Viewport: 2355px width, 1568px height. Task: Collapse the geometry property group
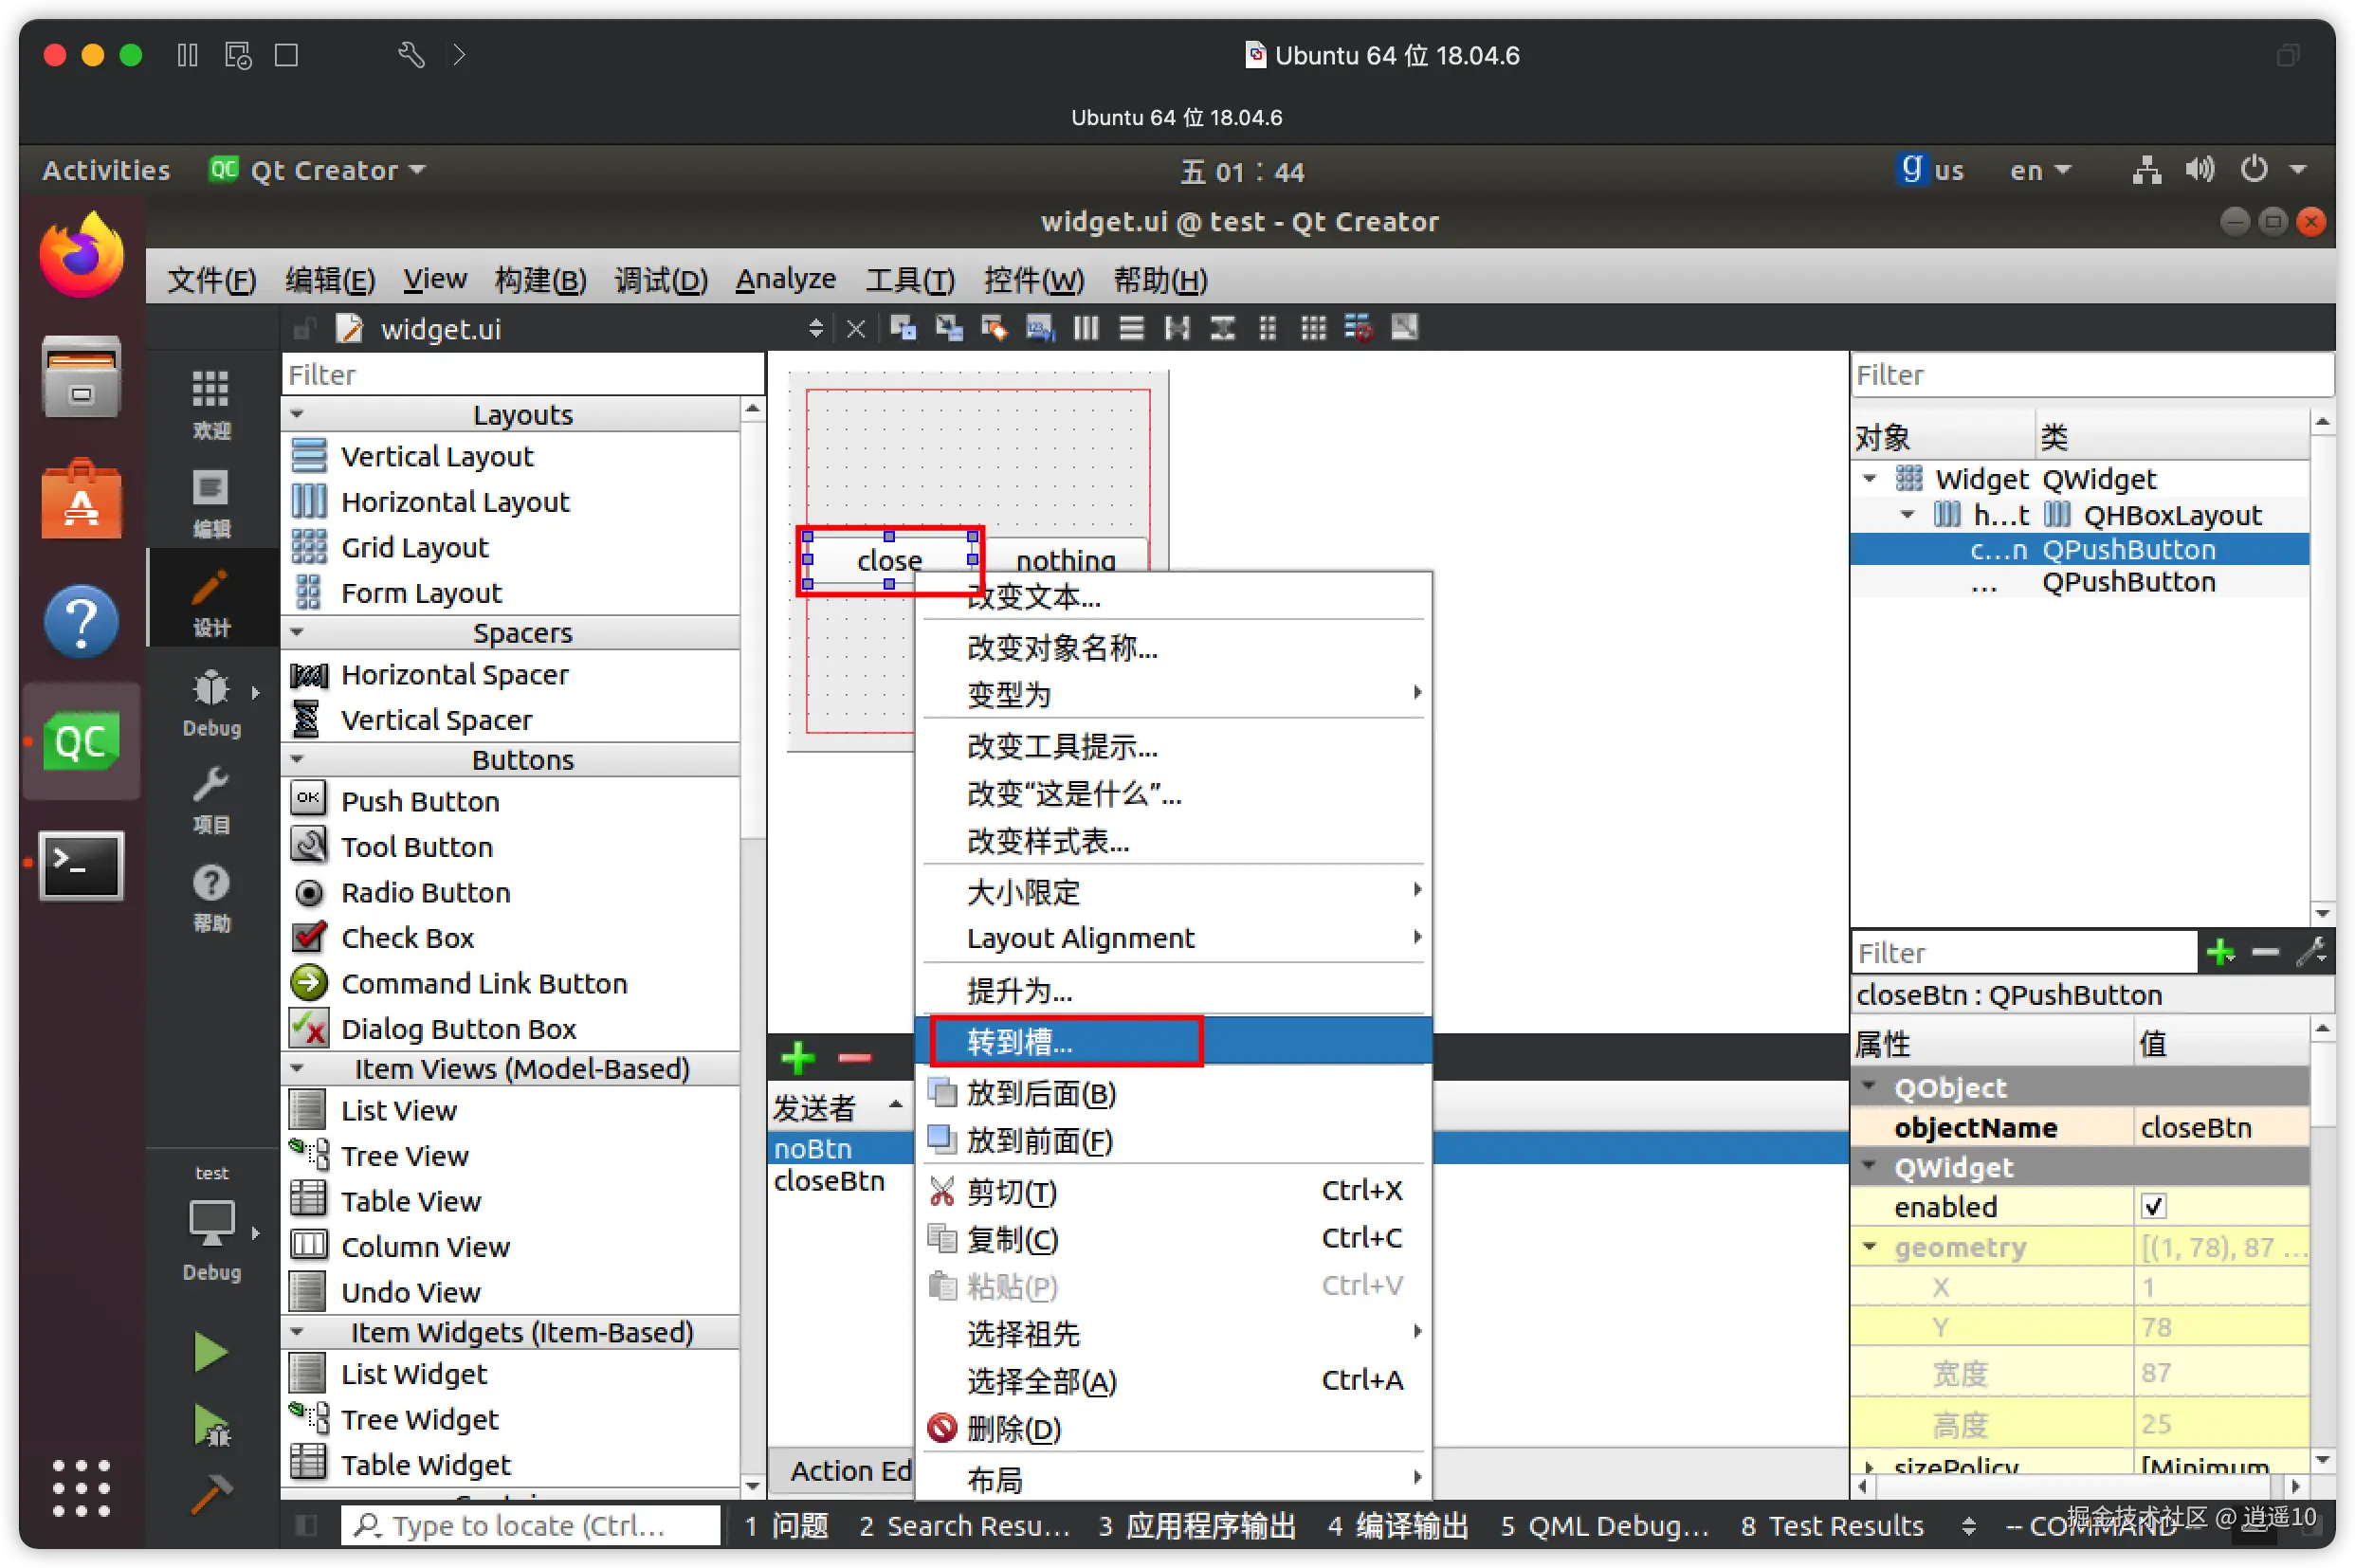point(1870,1247)
